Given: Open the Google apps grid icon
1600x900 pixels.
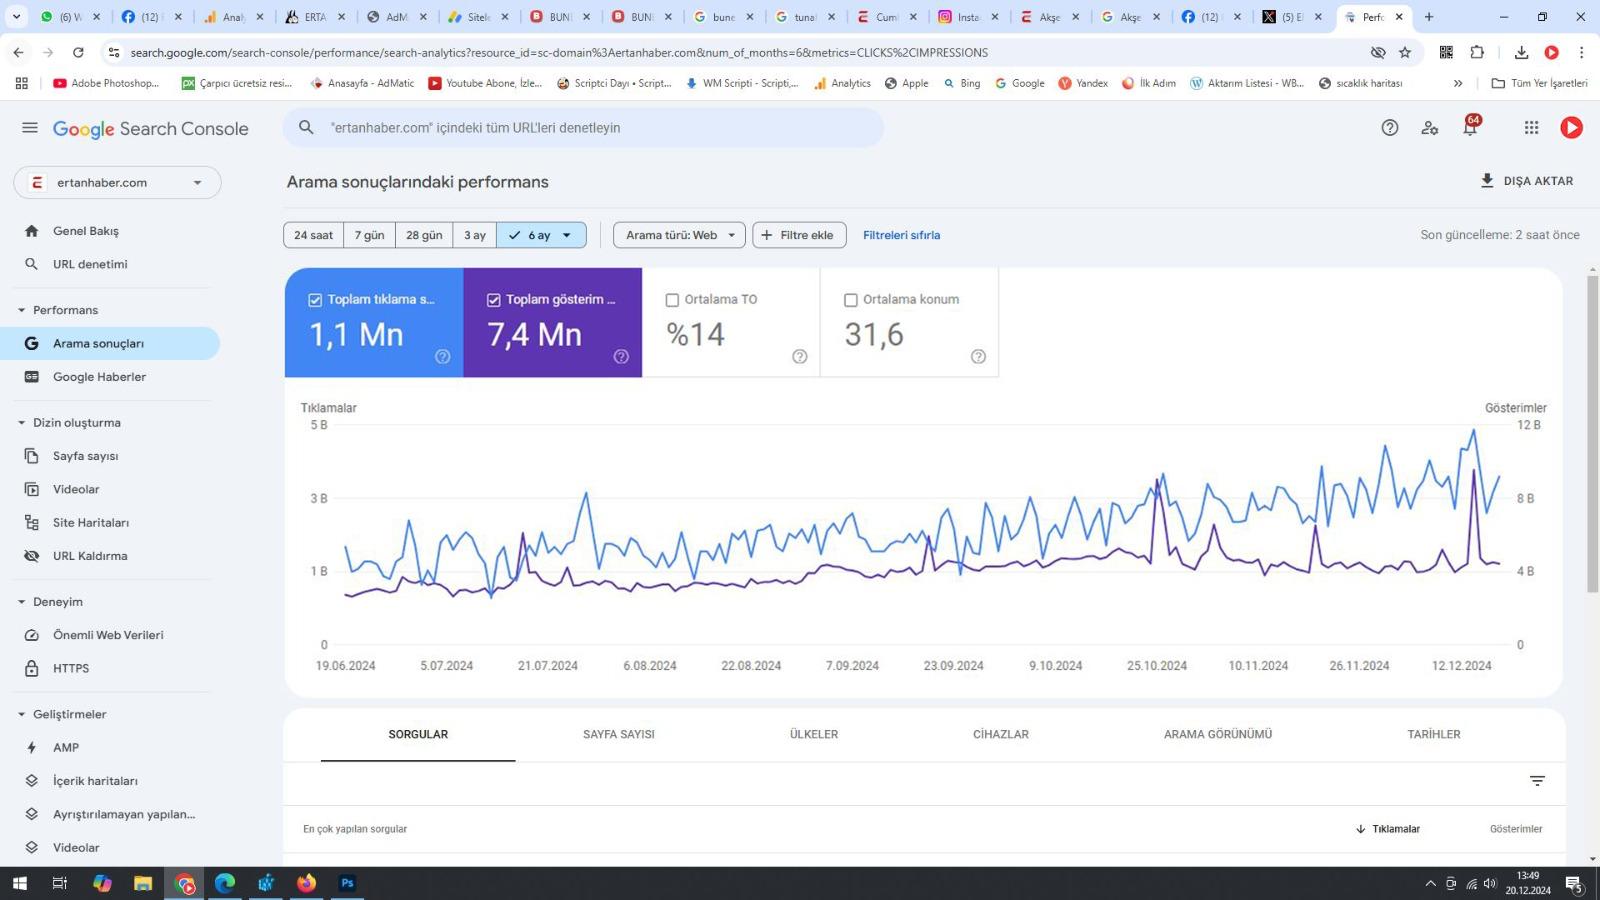Looking at the screenshot, I should point(1531,127).
